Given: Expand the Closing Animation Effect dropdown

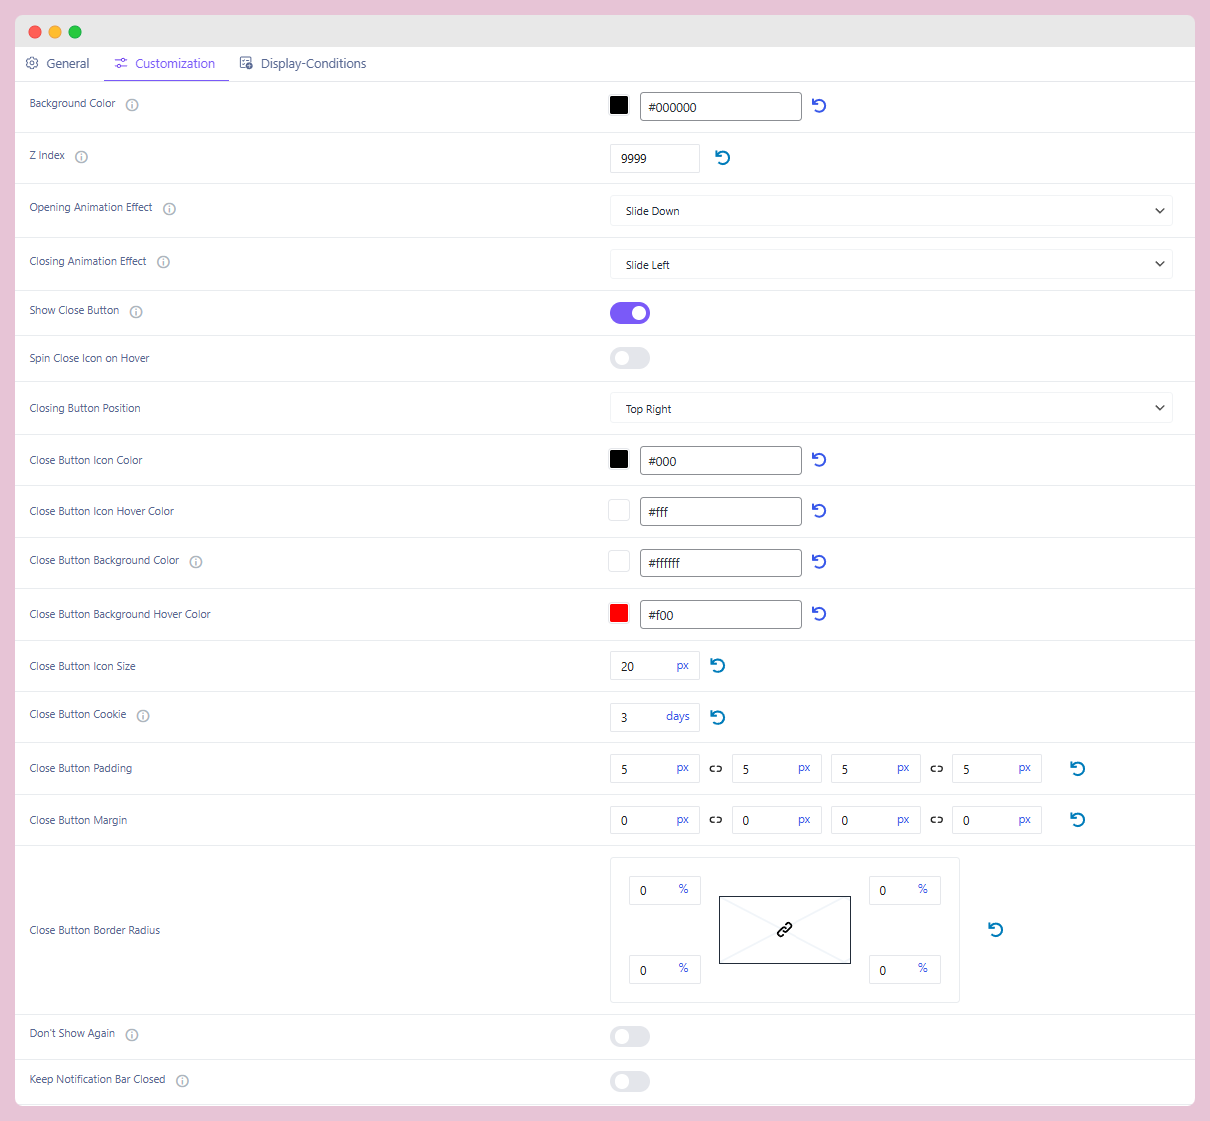Looking at the screenshot, I should [890, 265].
